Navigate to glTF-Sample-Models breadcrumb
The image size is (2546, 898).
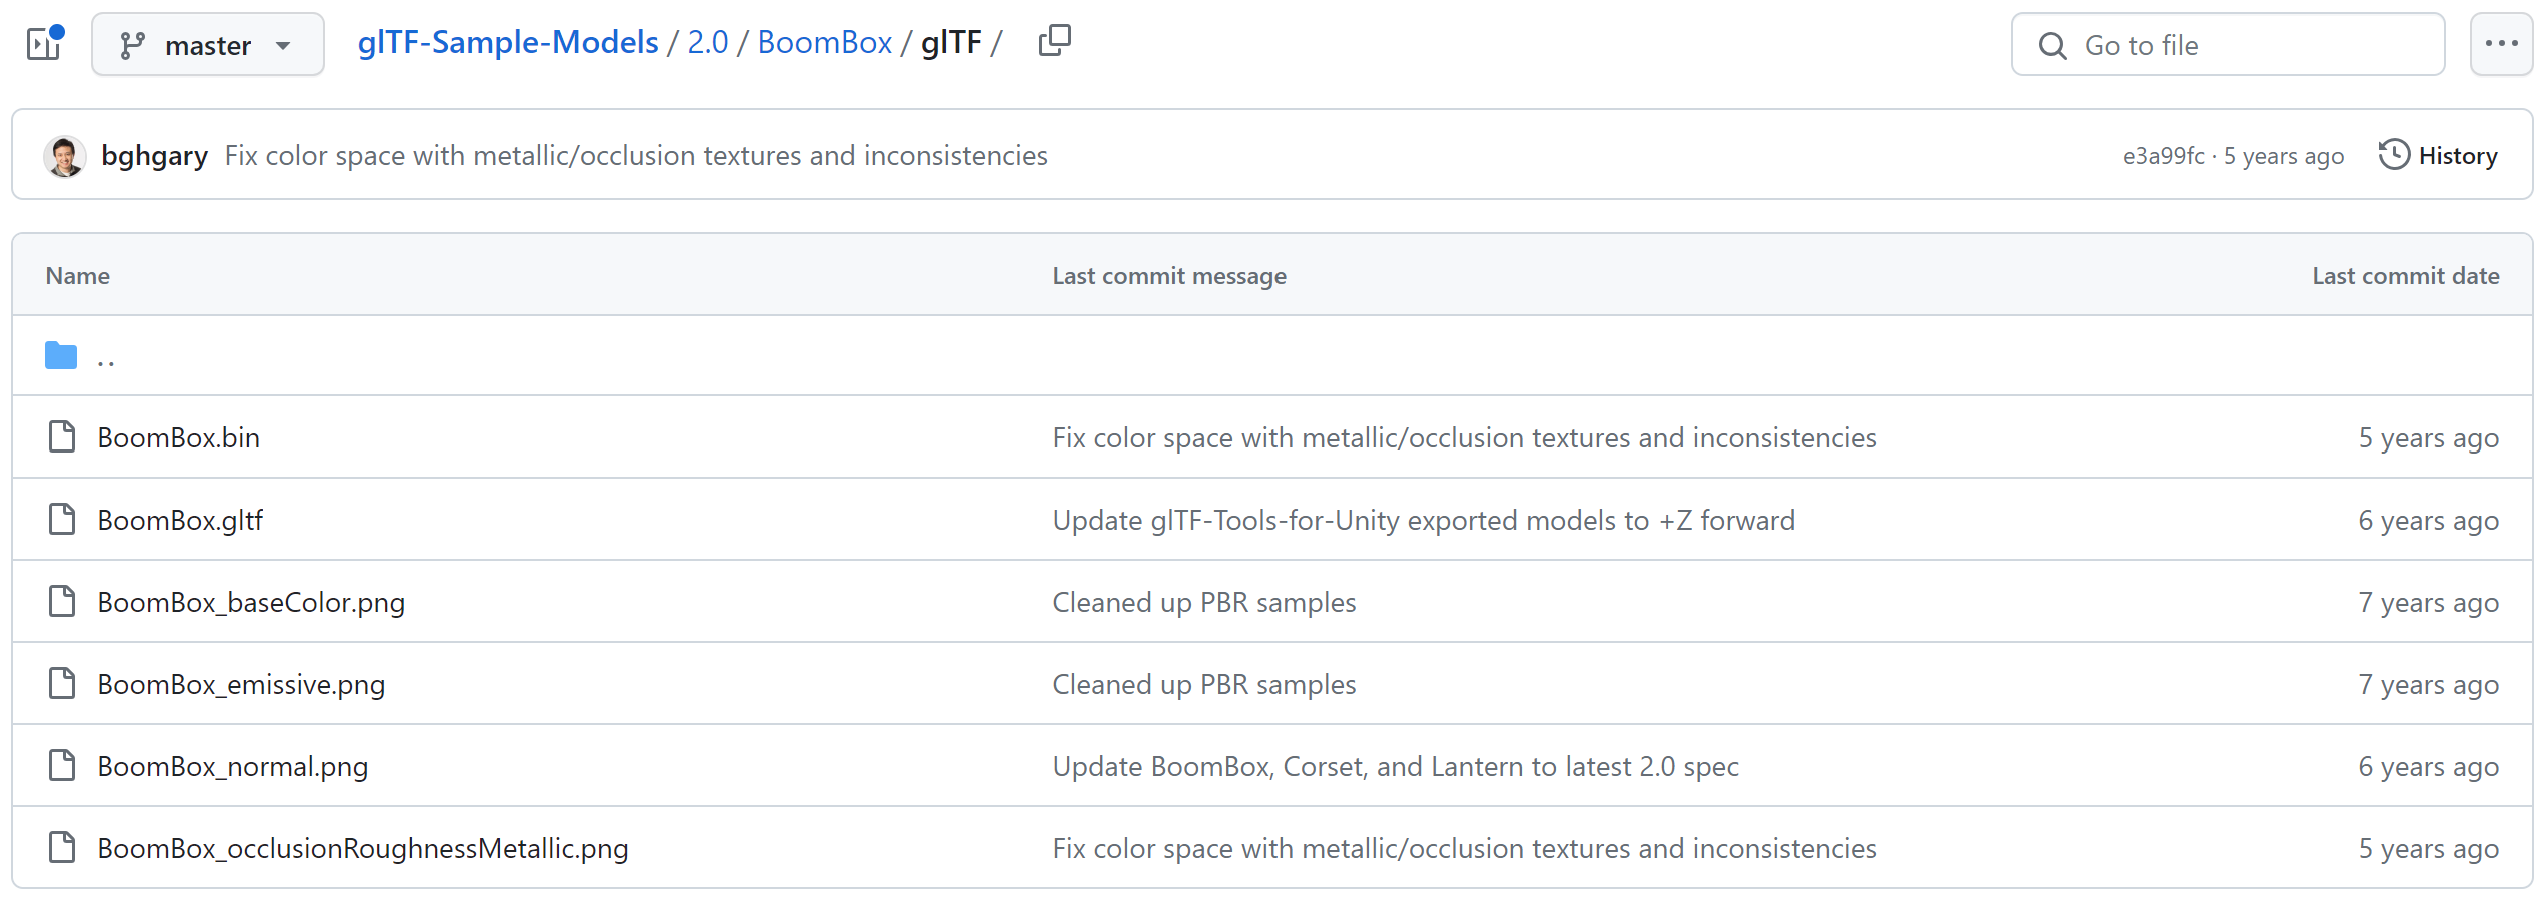508,42
